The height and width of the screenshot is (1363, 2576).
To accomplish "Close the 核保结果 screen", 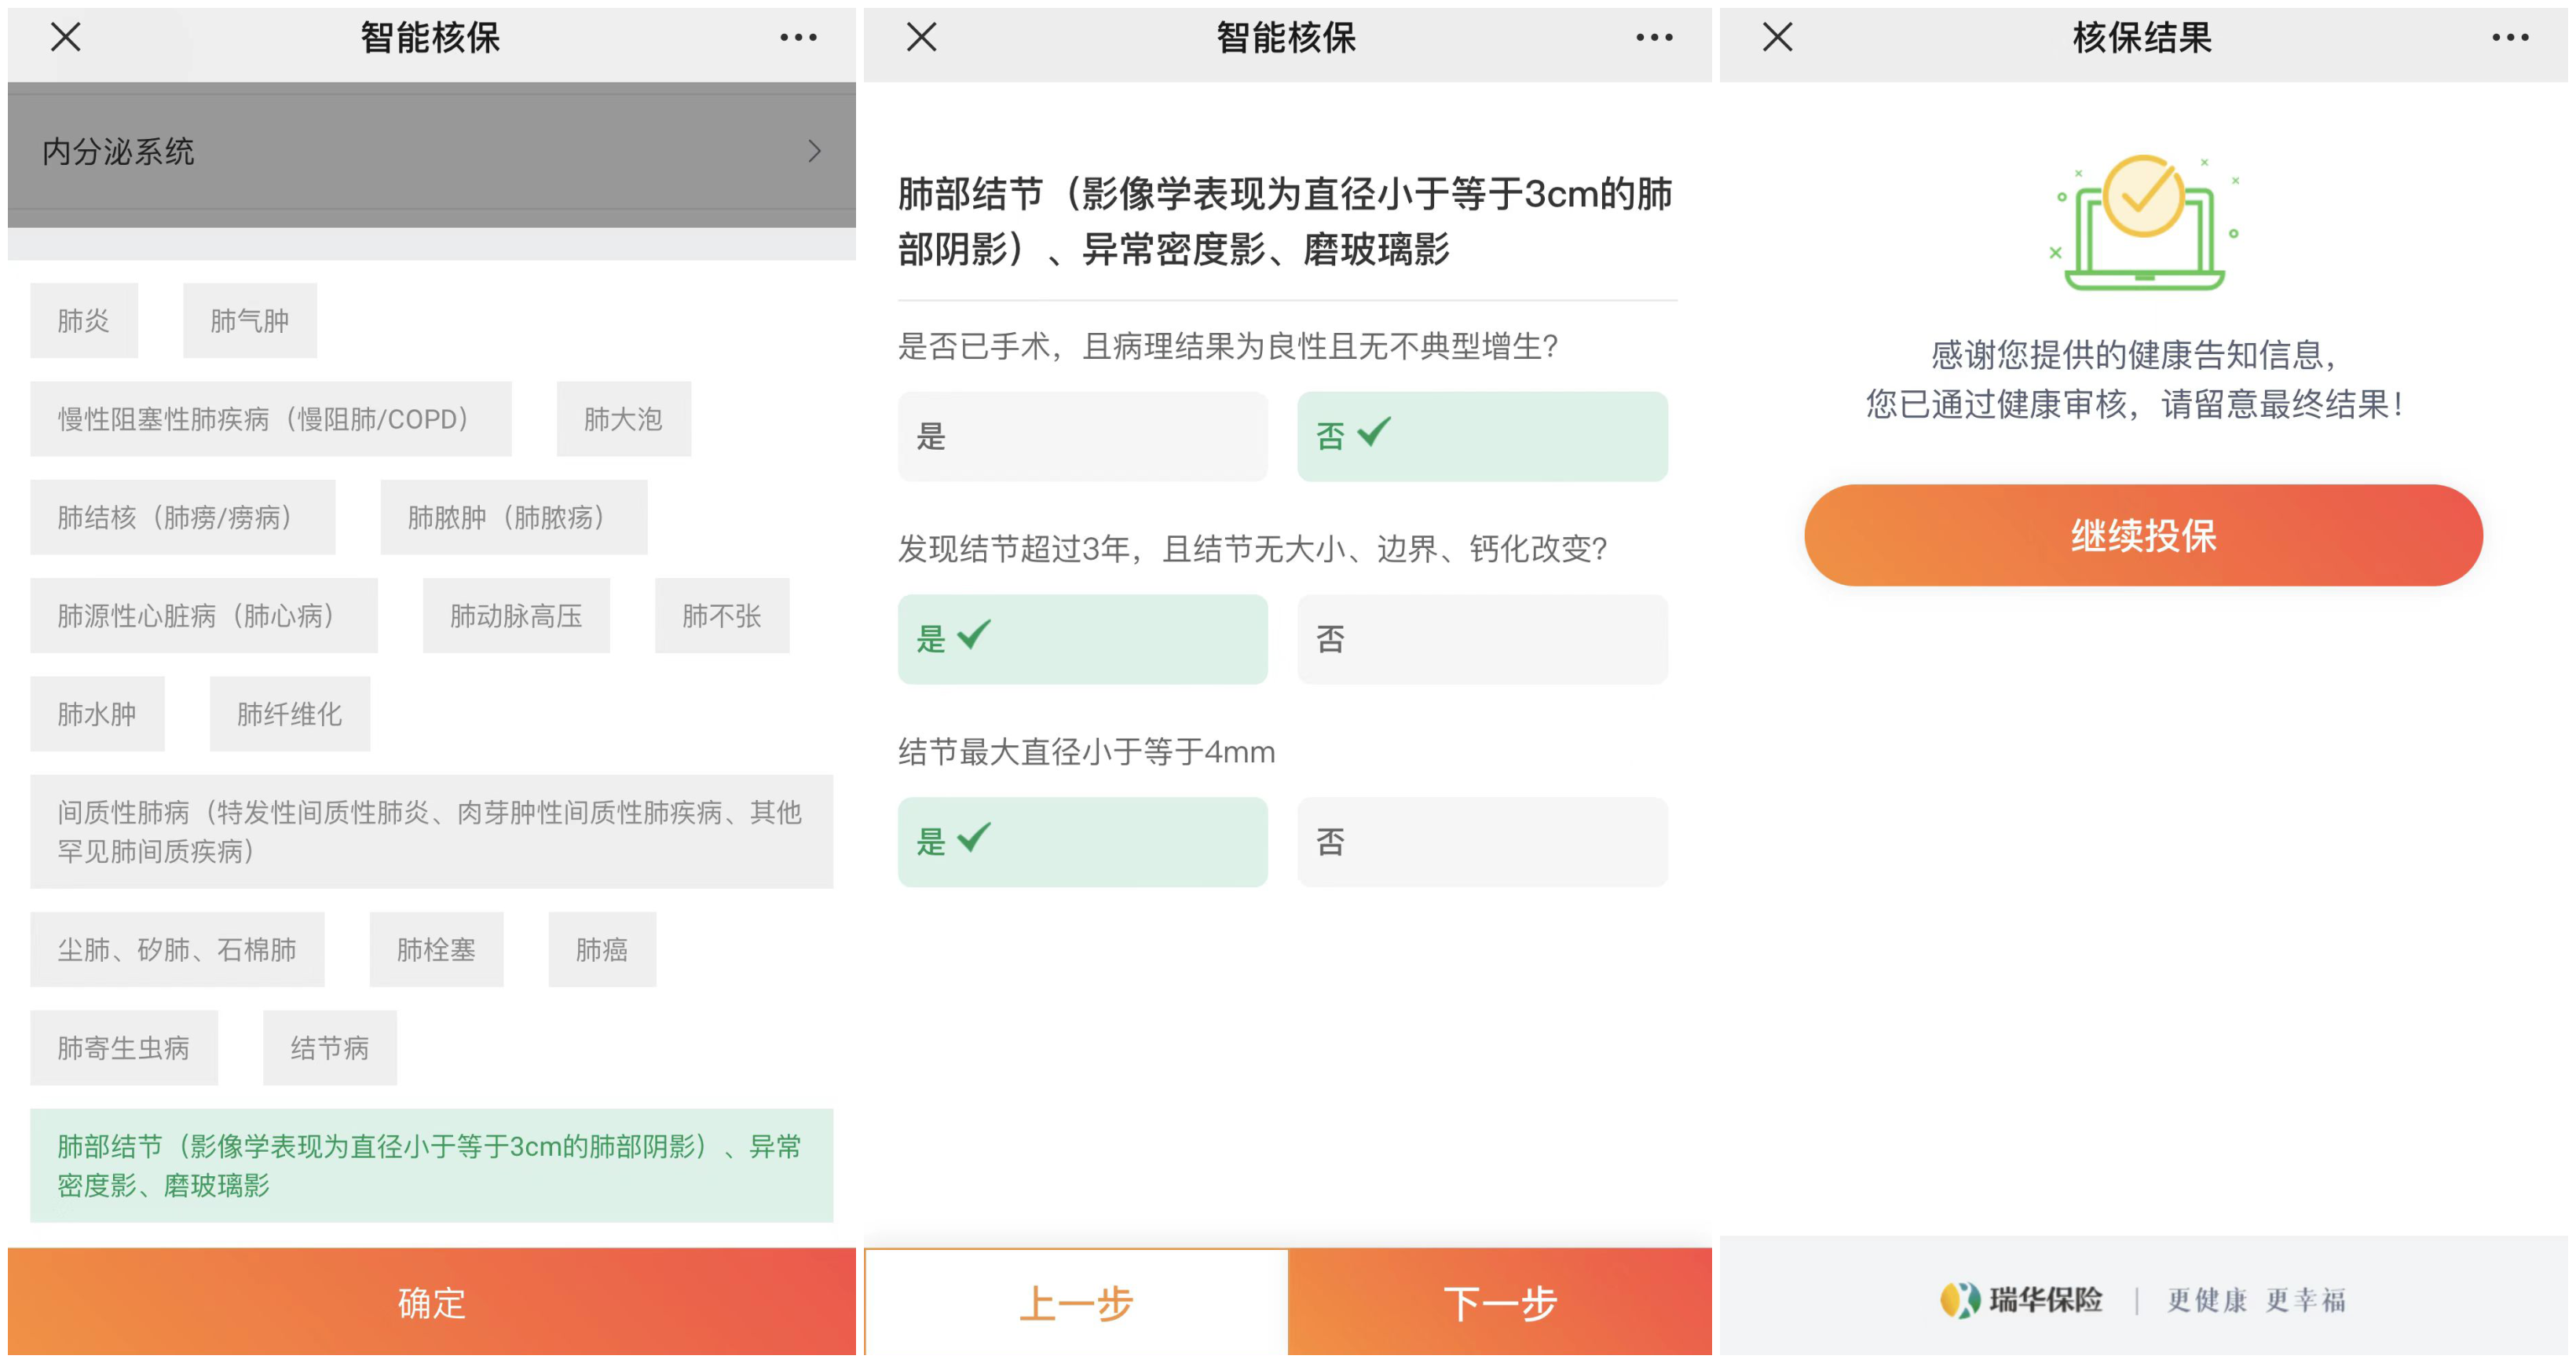I will [1777, 38].
